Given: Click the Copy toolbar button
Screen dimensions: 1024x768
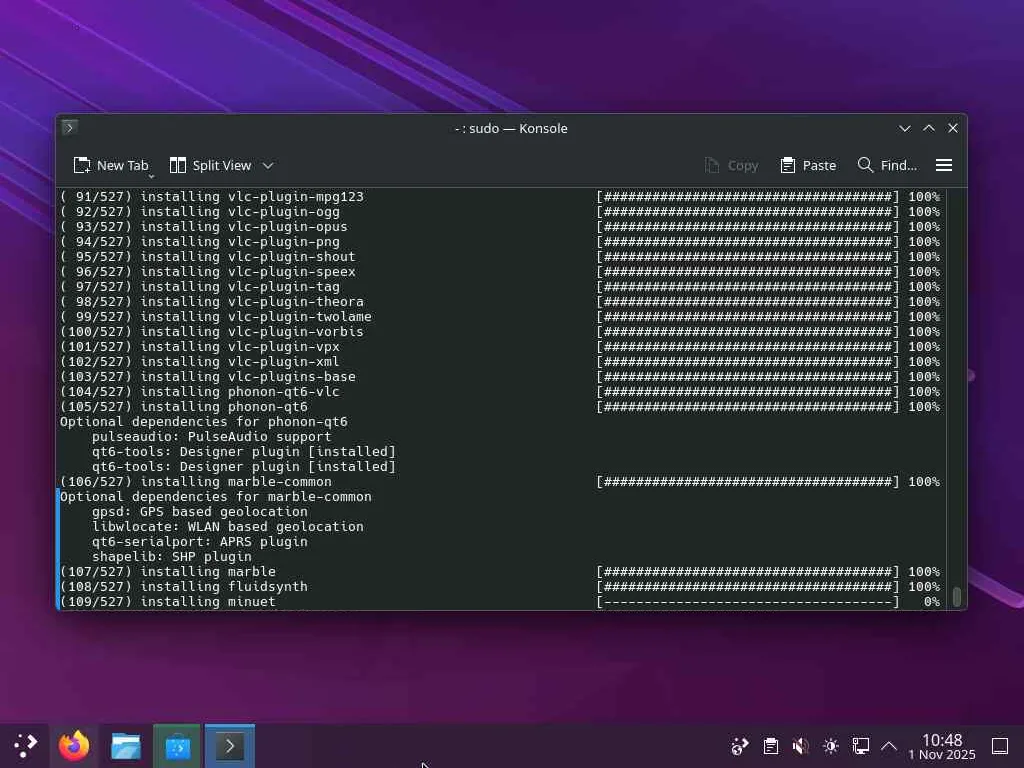Looking at the screenshot, I should [x=731, y=165].
